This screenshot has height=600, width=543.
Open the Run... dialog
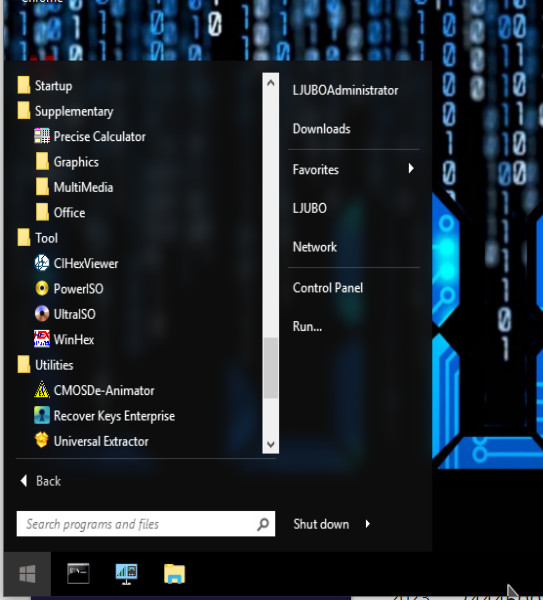pos(307,326)
